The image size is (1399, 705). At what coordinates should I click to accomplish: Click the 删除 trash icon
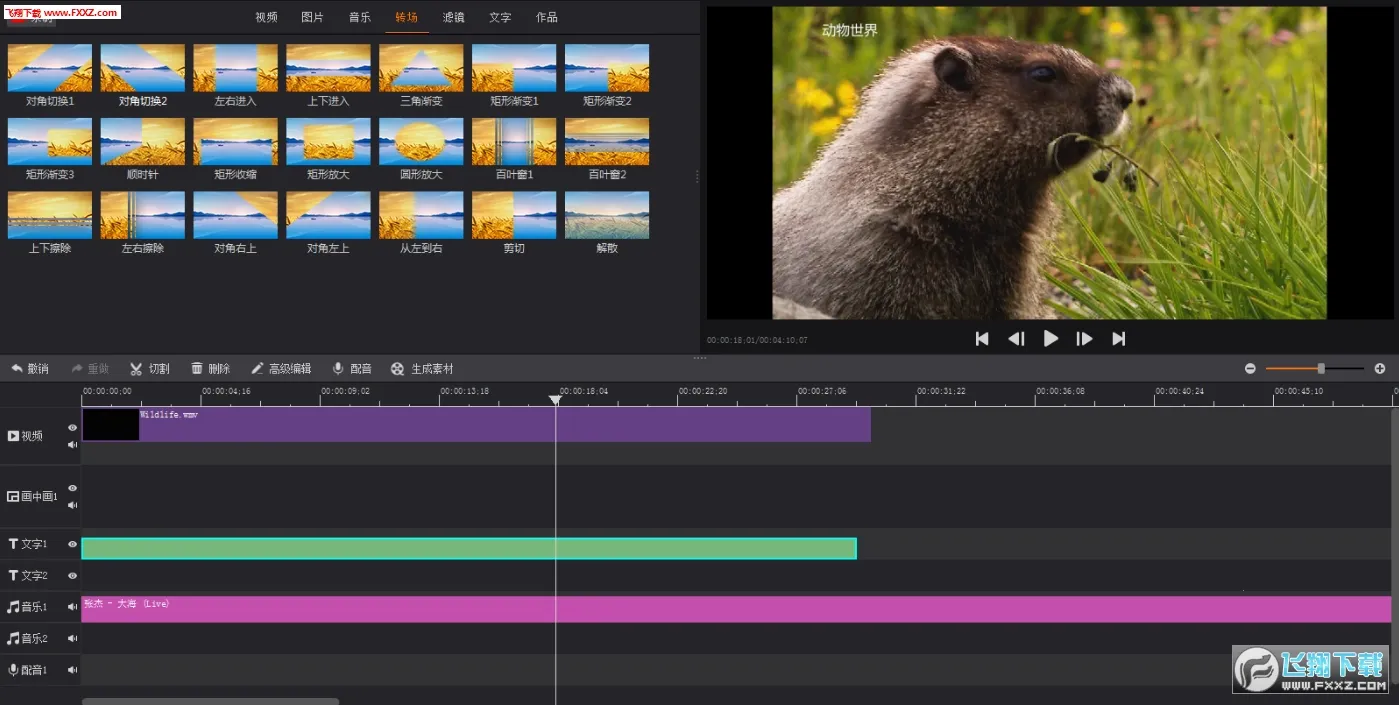pyautogui.click(x=210, y=369)
